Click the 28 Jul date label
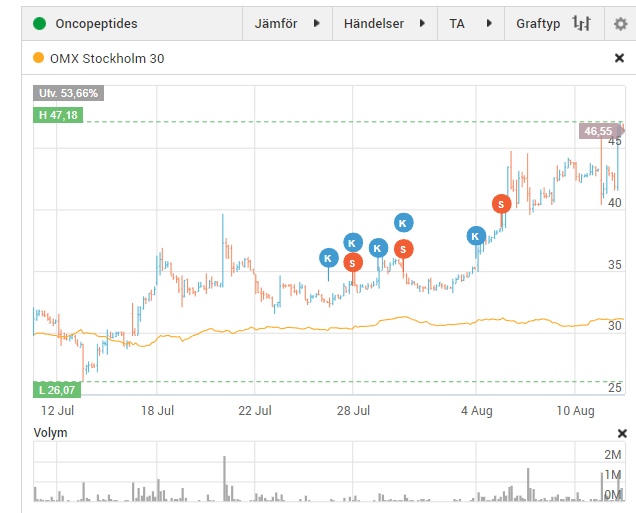This screenshot has height=513, width=636. (353, 411)
